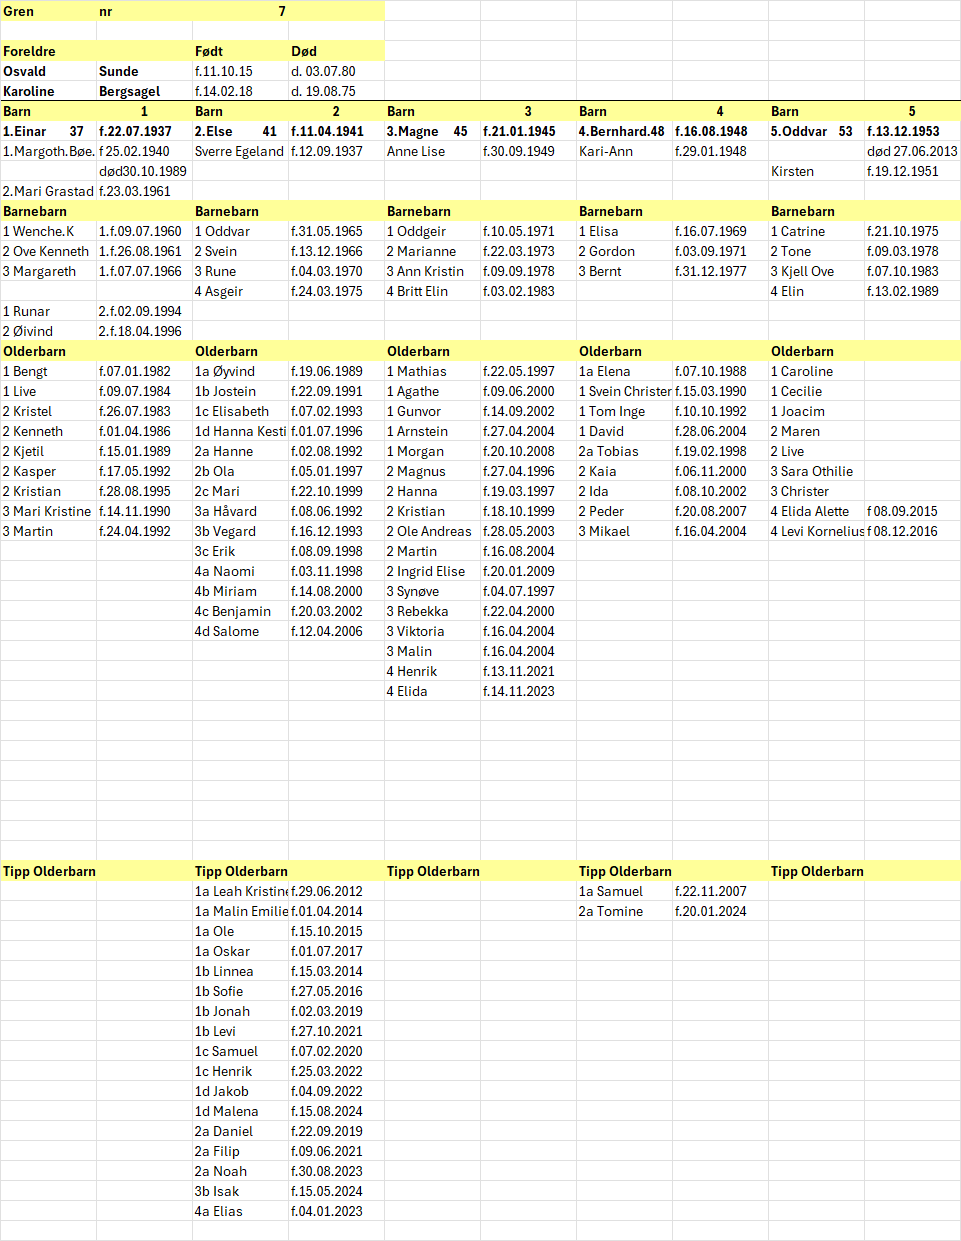Click the birth date "f.11.10.15"
Viewport: 961px width, 1241px height.
[240, 71]
